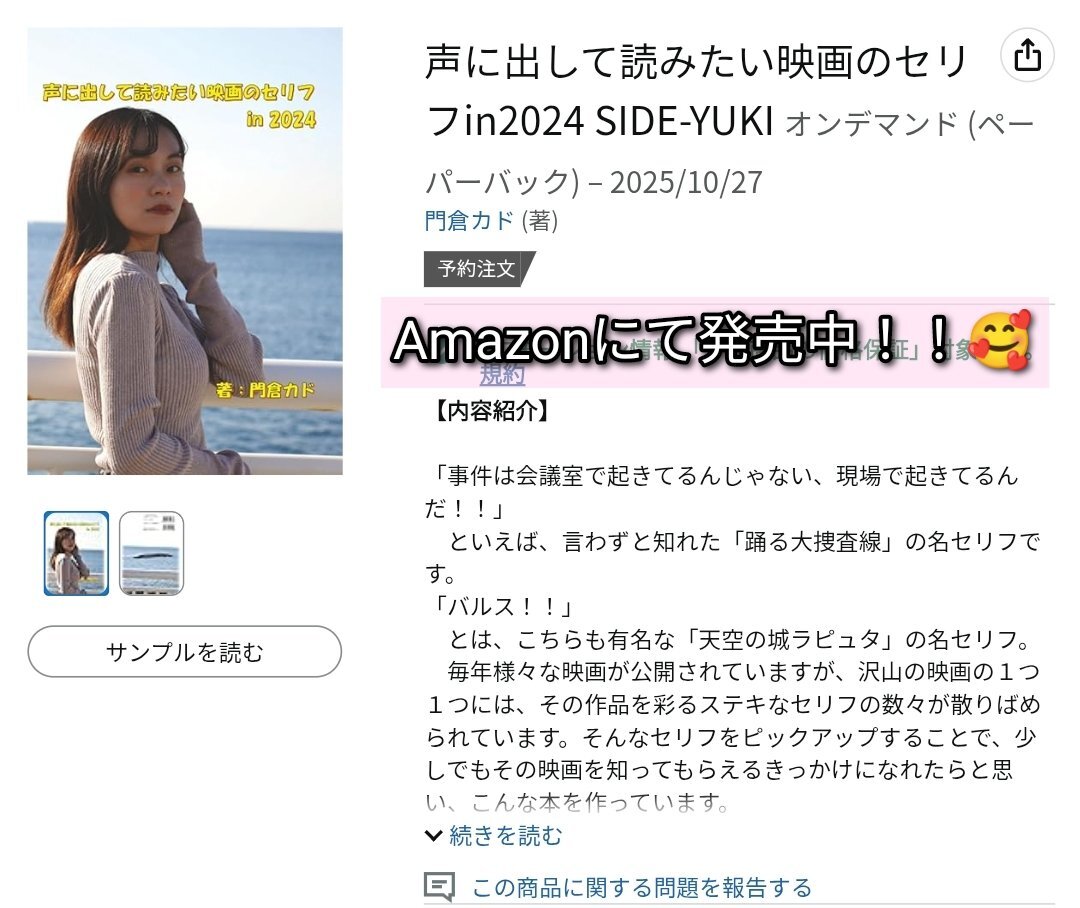
Task: Click the サンプルを読む button
Action: (185, 652)
